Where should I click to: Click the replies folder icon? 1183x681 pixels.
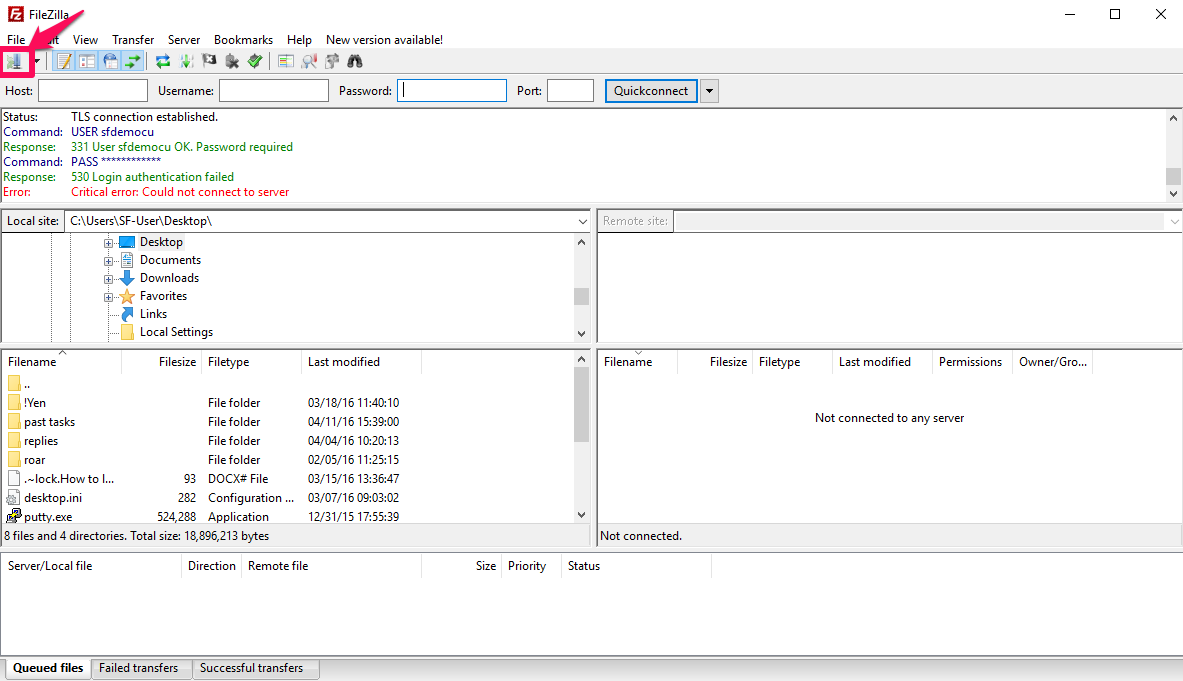[x=14, y=440]
